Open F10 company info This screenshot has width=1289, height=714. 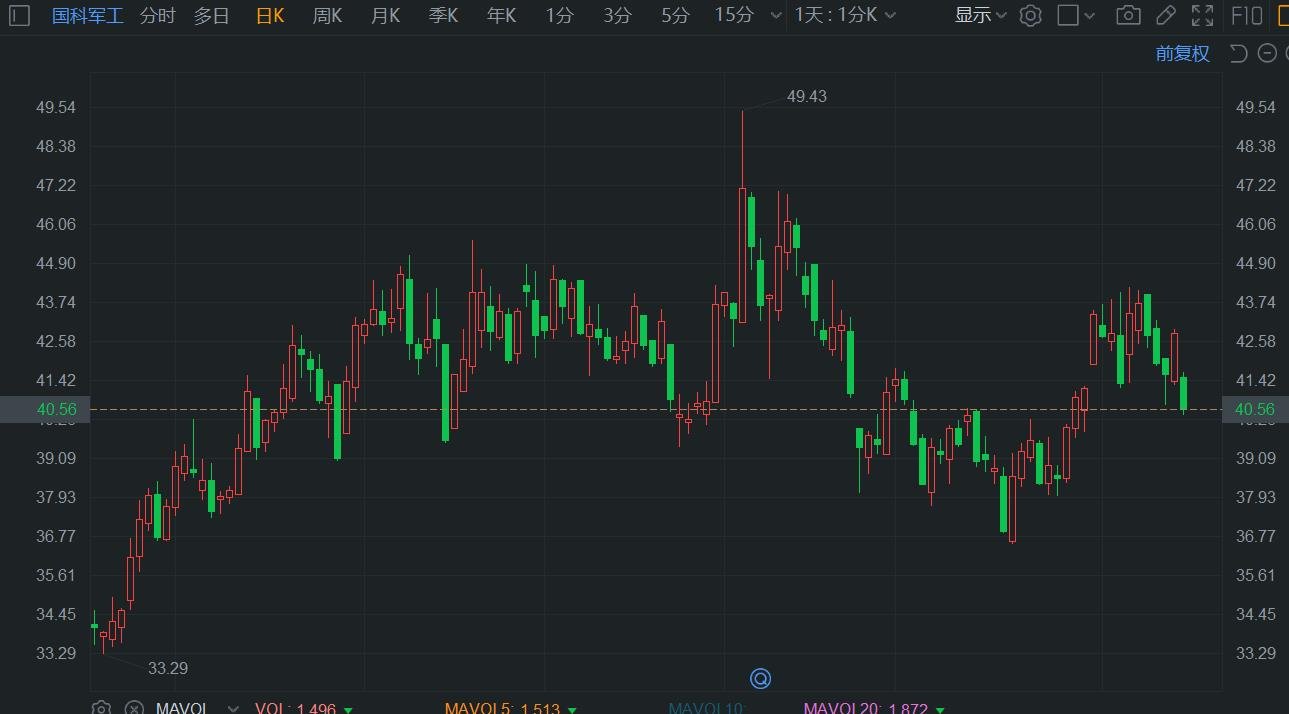point(1246,15)
